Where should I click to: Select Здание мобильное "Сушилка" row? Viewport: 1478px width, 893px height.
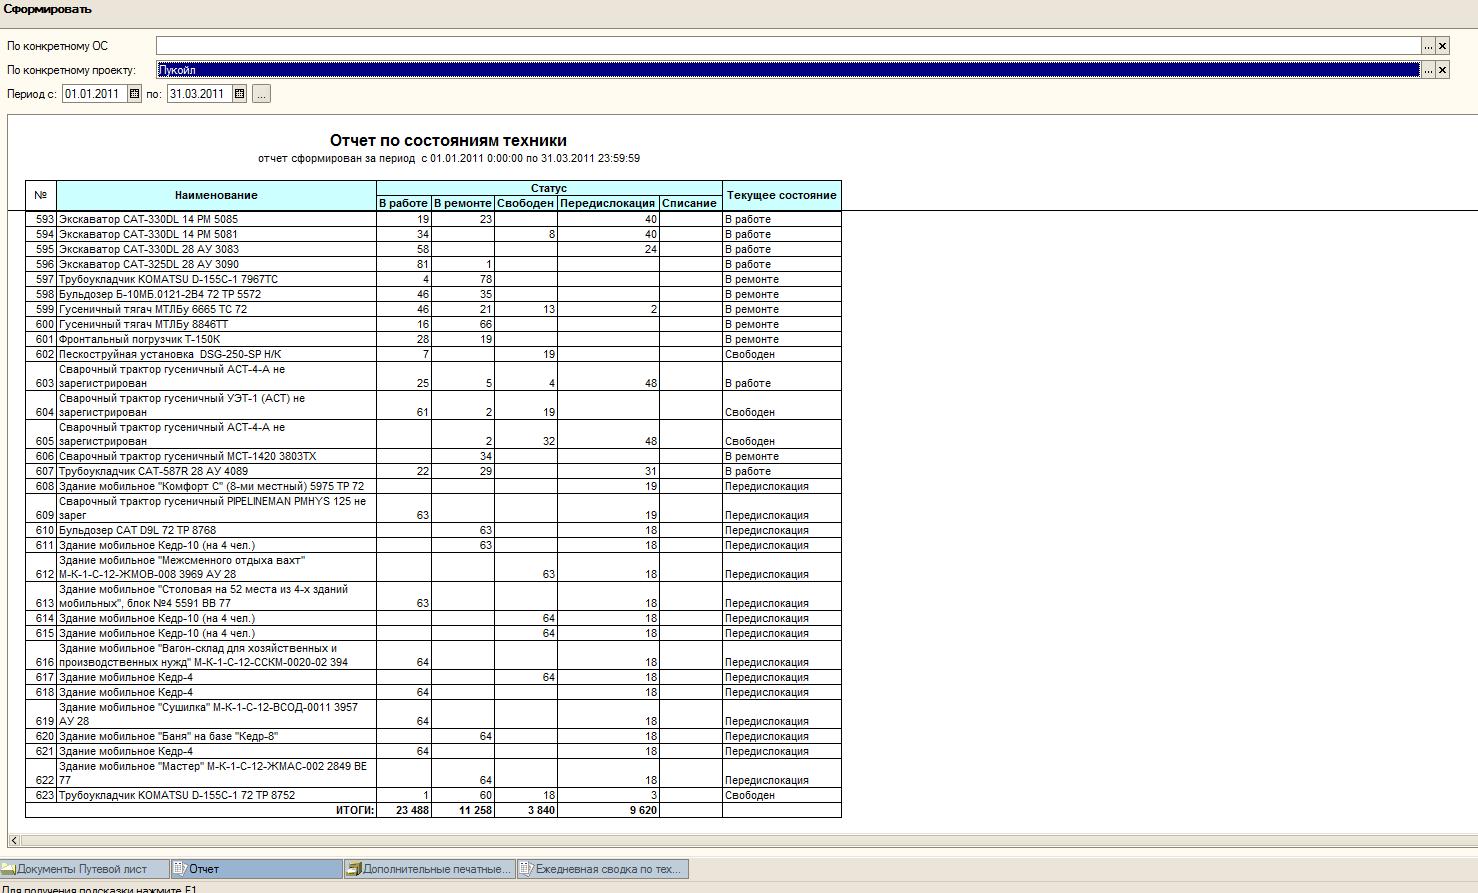pos(433,714)
